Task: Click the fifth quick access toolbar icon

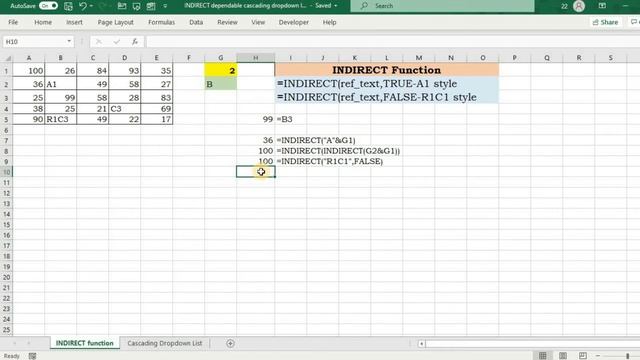Action: click(x=136, y=6)
